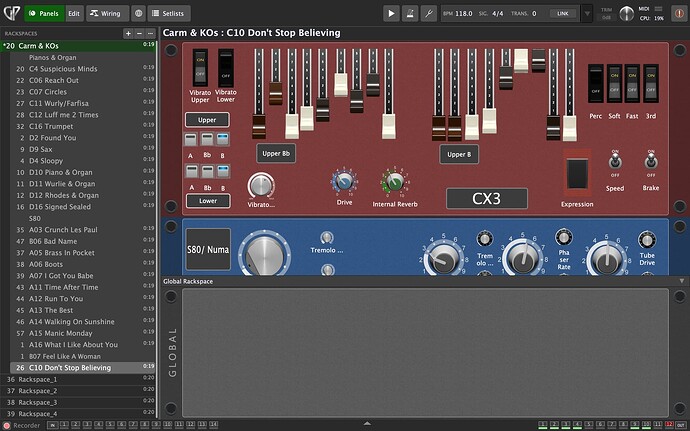Select variation C06 Reach Out
The image size is (690, 431).
click(83, 80)
